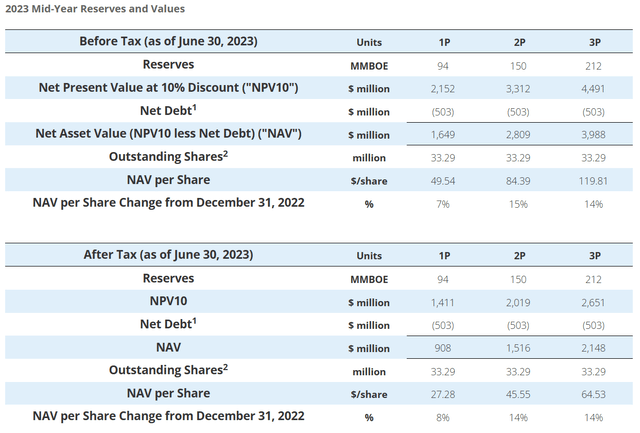
Task: Select the "Before Tax (as of June 30, 2023)" header
Action: point(173,41)
